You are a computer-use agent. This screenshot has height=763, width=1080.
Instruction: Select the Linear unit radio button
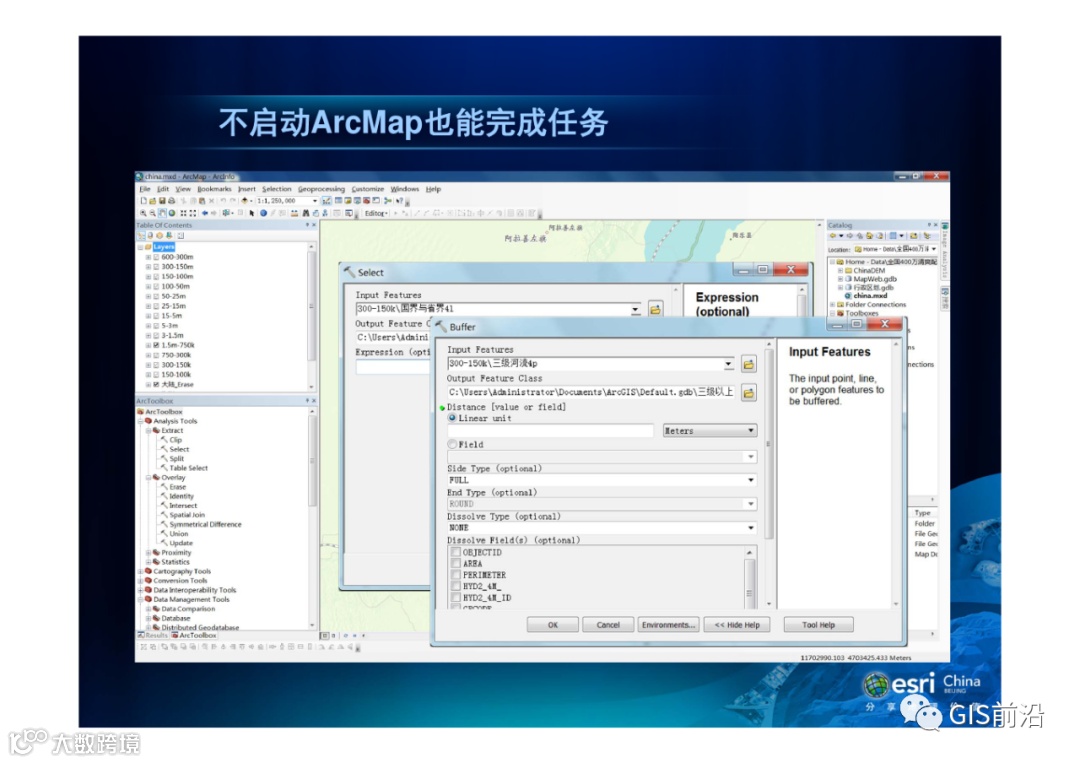(x=453, y=418)
